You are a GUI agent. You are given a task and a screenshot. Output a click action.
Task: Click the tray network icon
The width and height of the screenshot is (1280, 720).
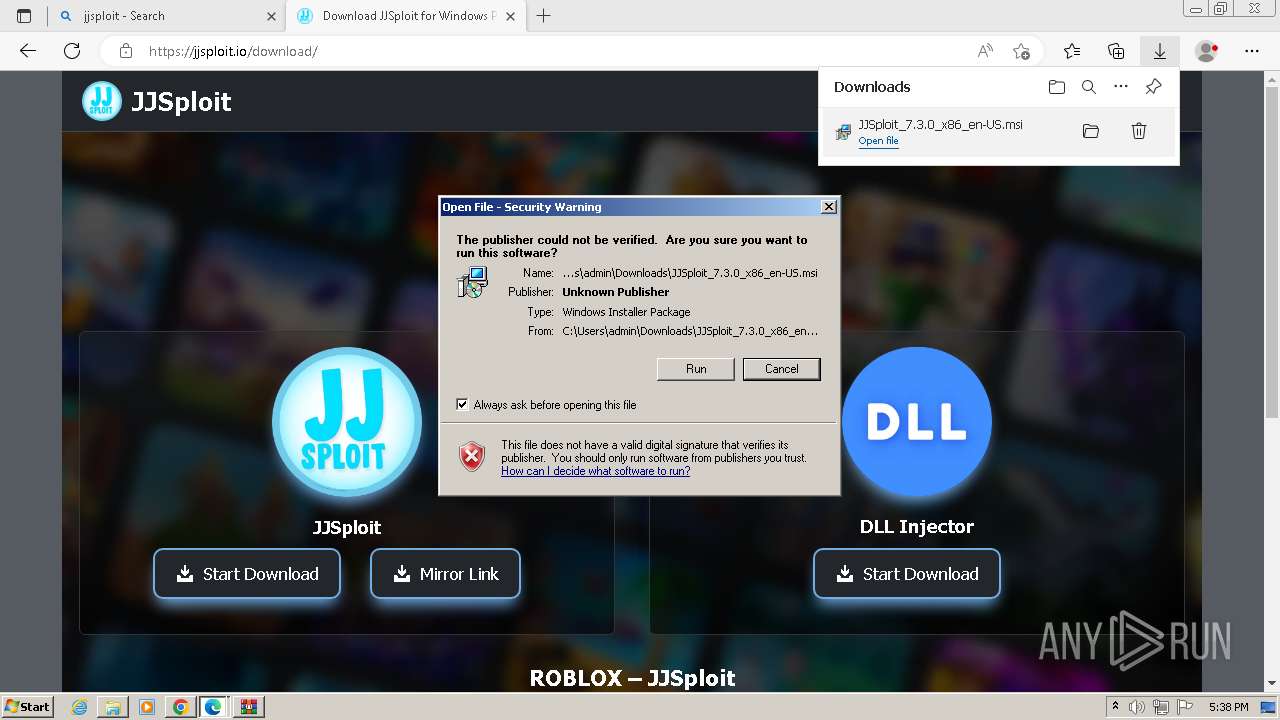point(1163,707)
